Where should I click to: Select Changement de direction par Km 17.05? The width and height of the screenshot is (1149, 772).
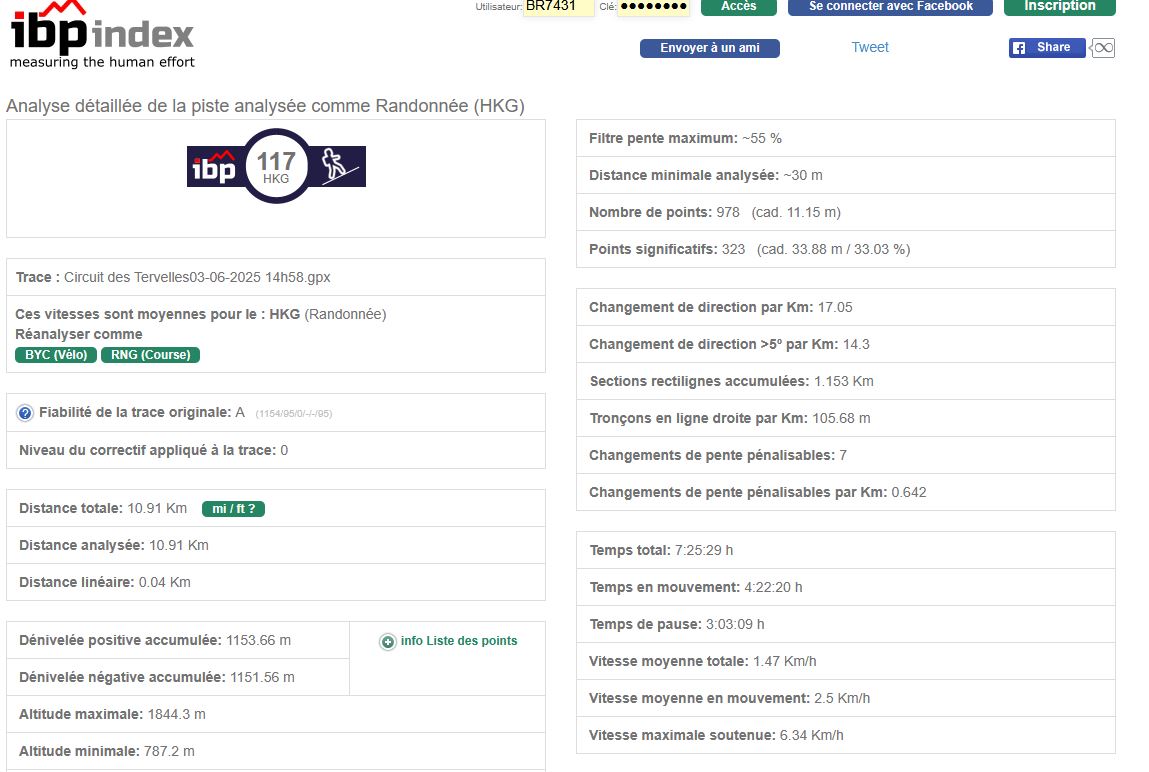pos(721,308)
